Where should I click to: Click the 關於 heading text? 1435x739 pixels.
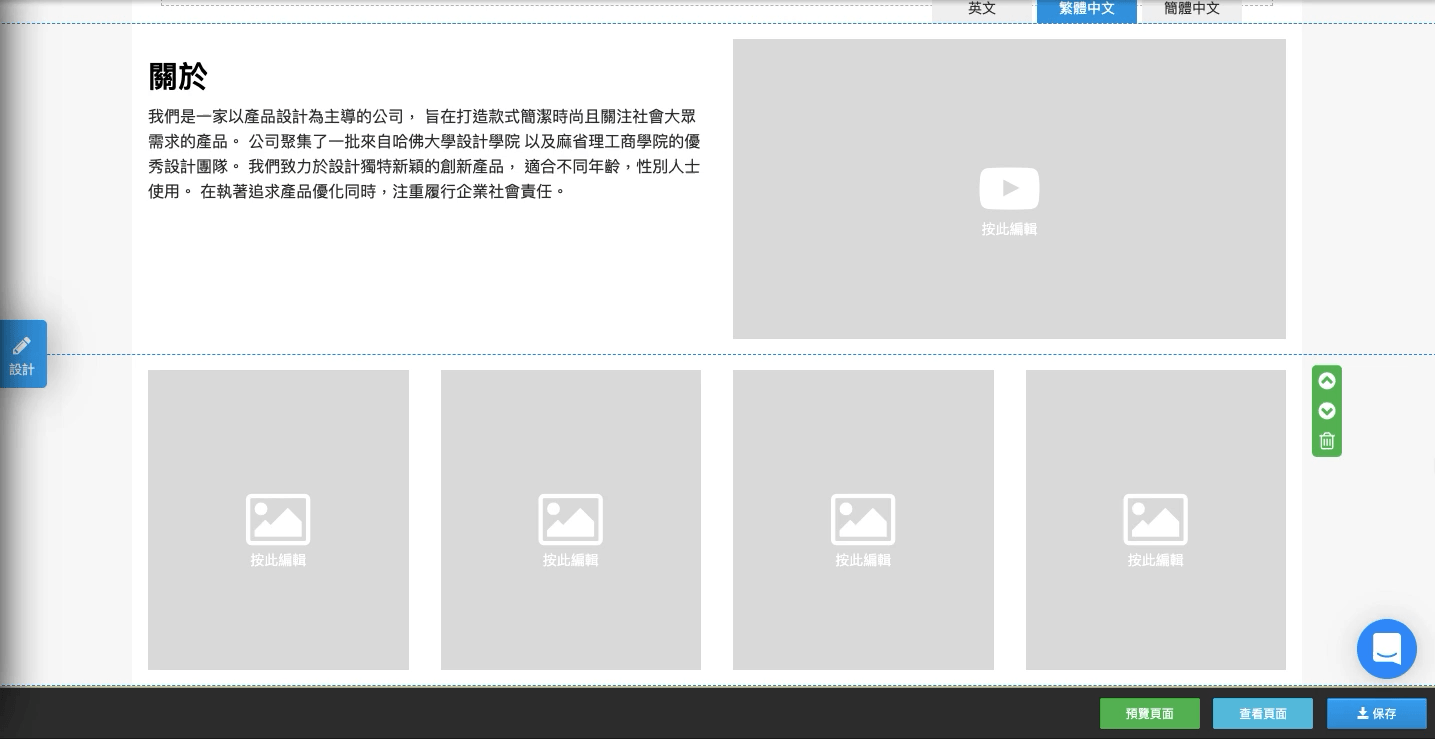178,77
